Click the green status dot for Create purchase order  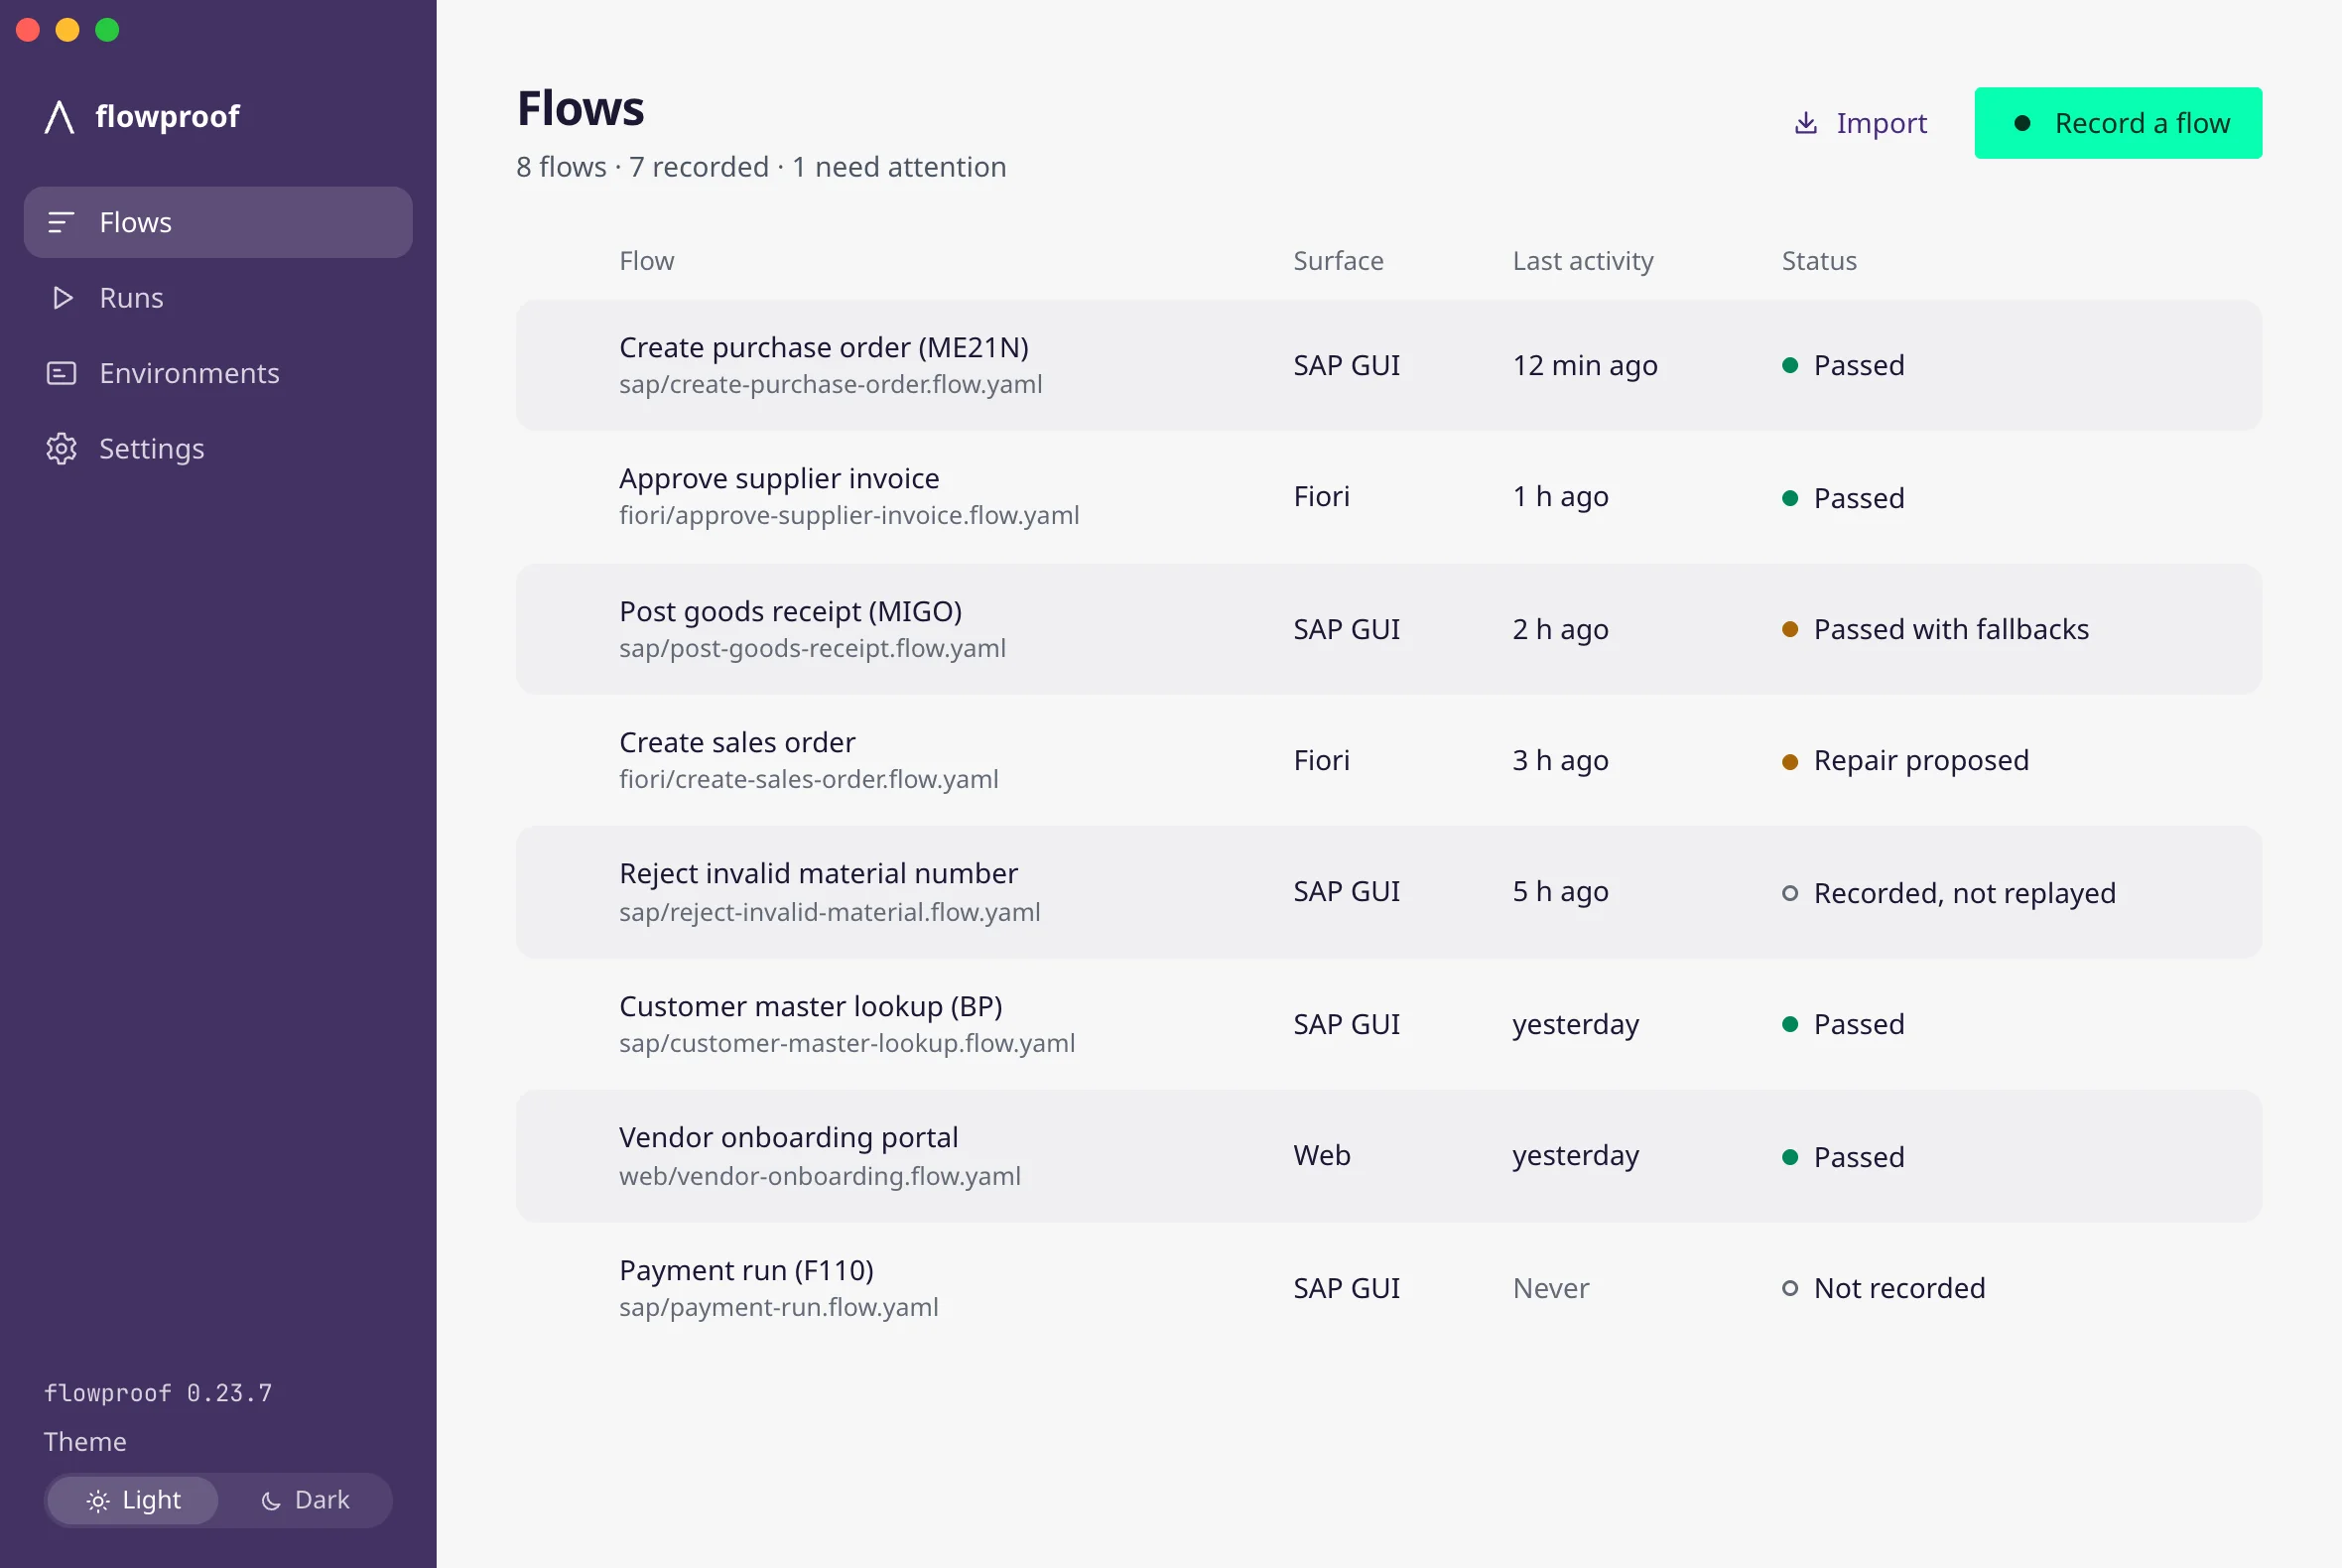coord(1790,366)
